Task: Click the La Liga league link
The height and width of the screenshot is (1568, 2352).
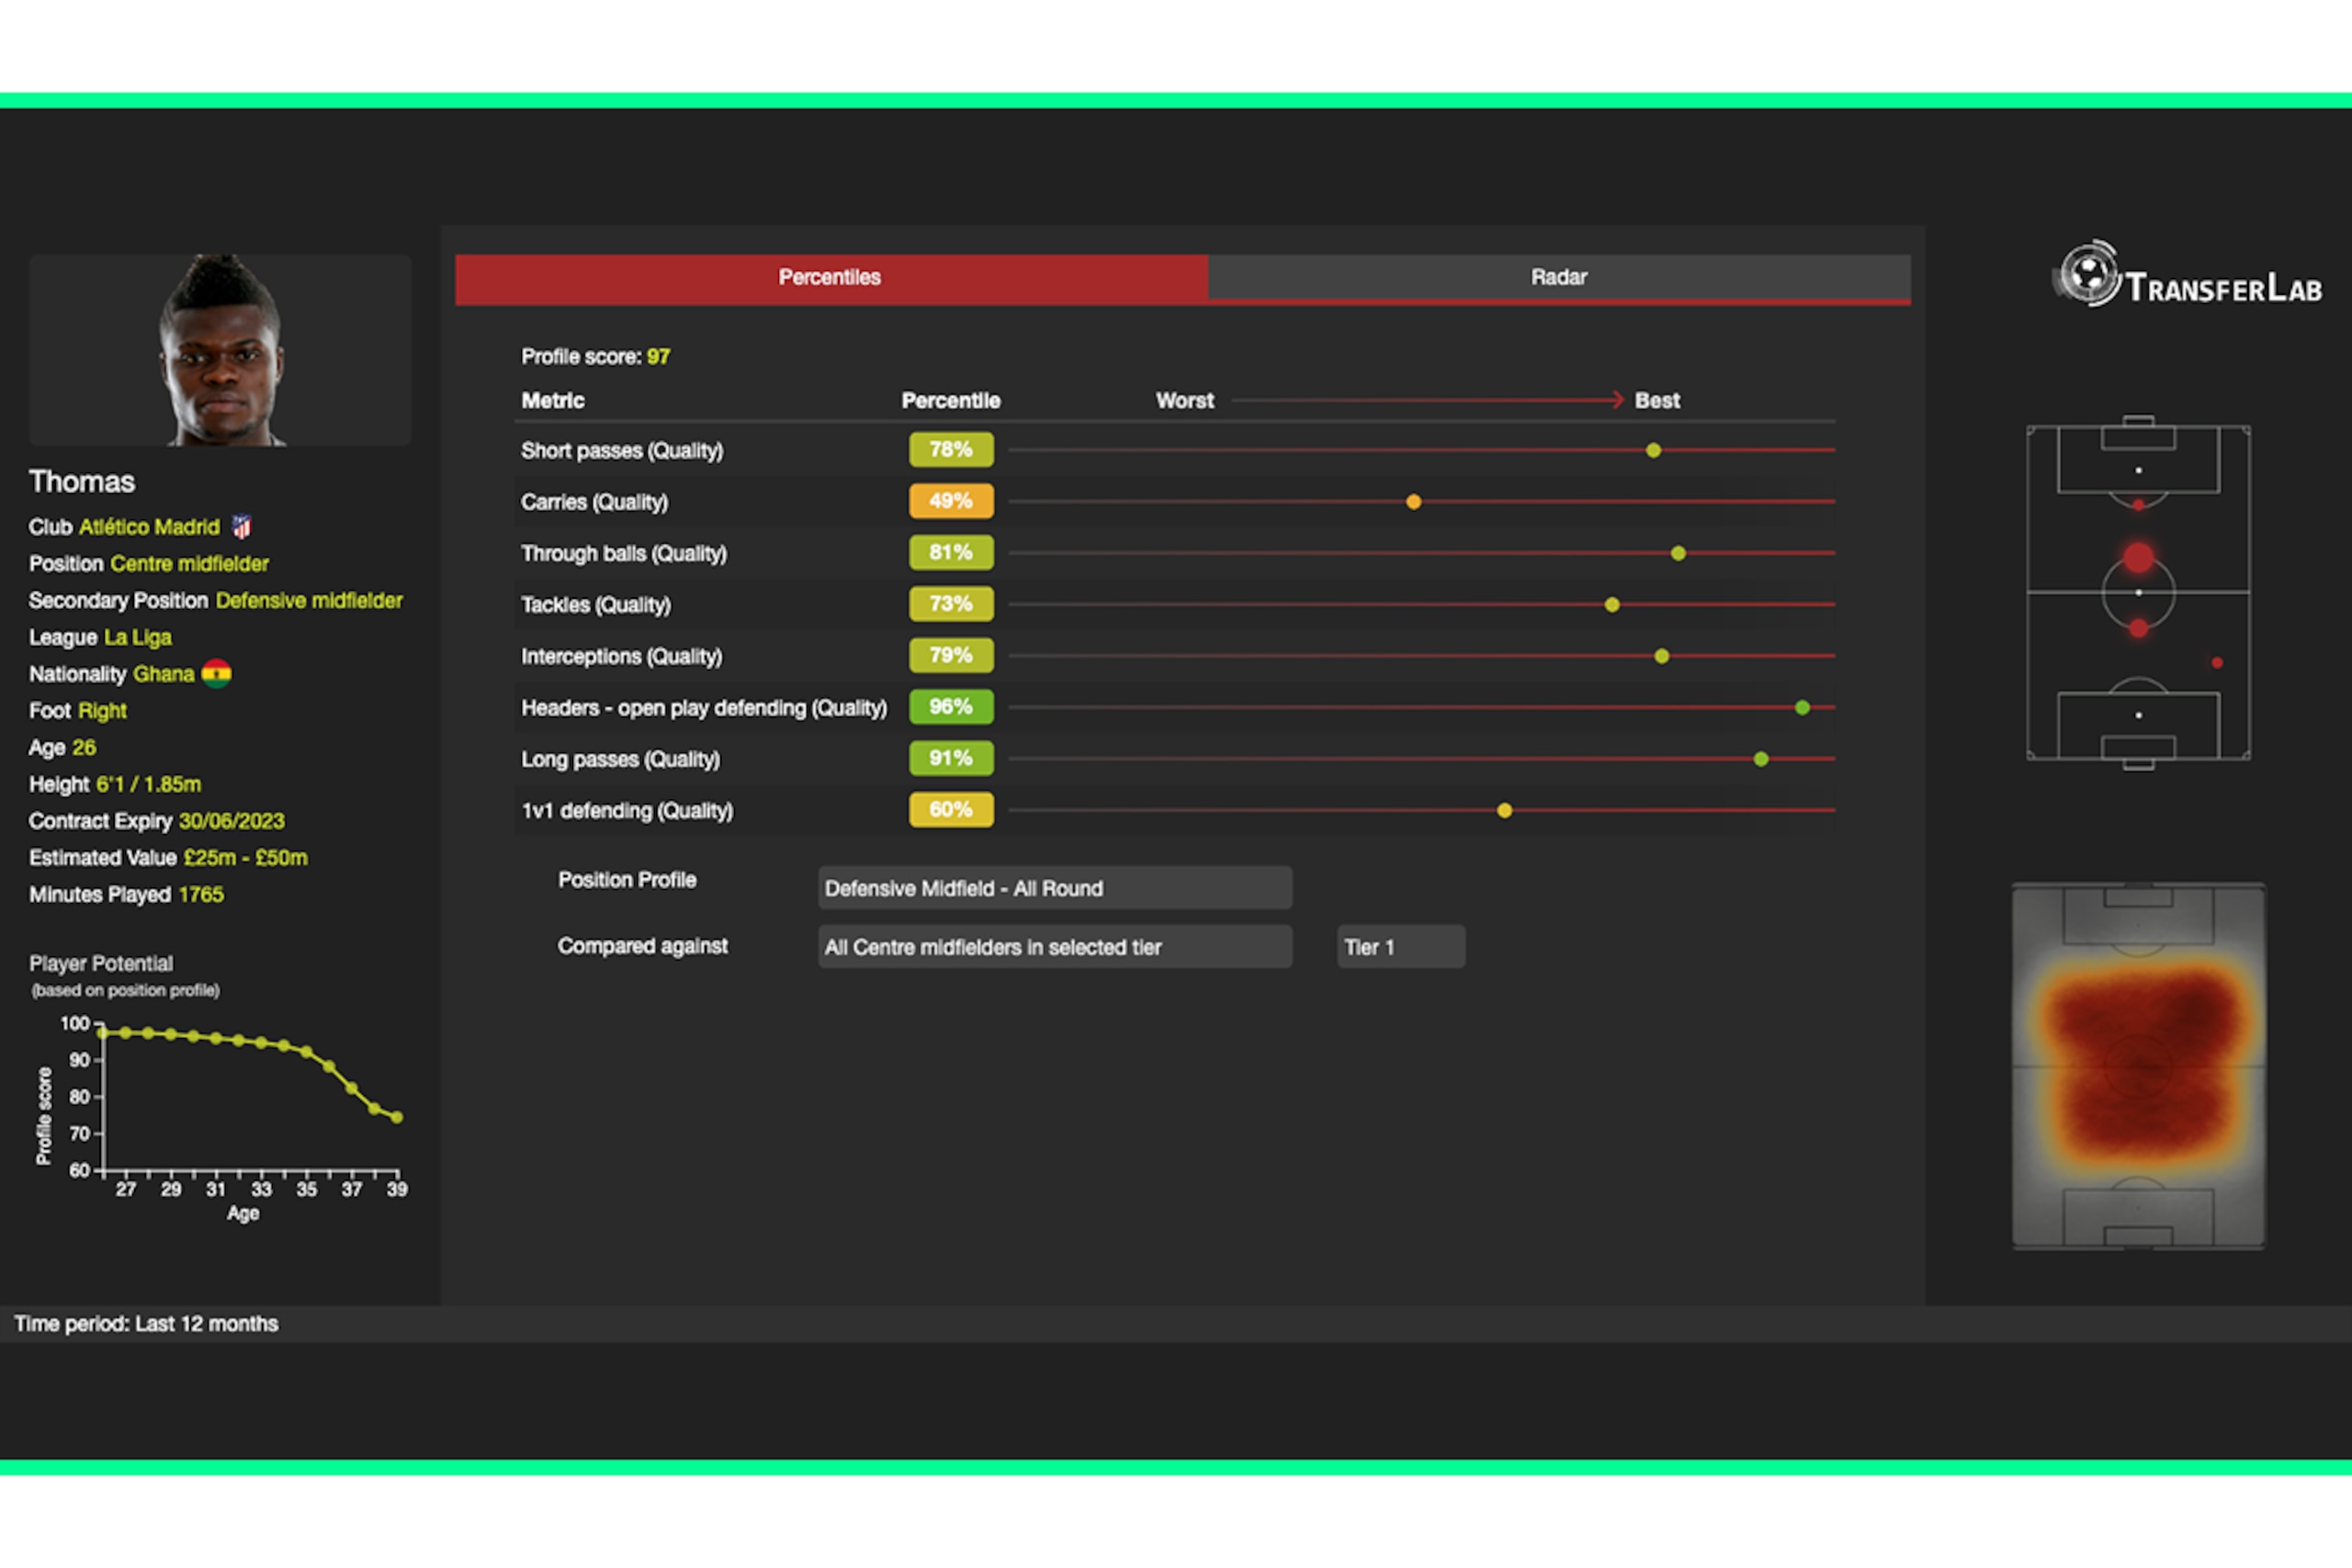Action: (138, 637)
